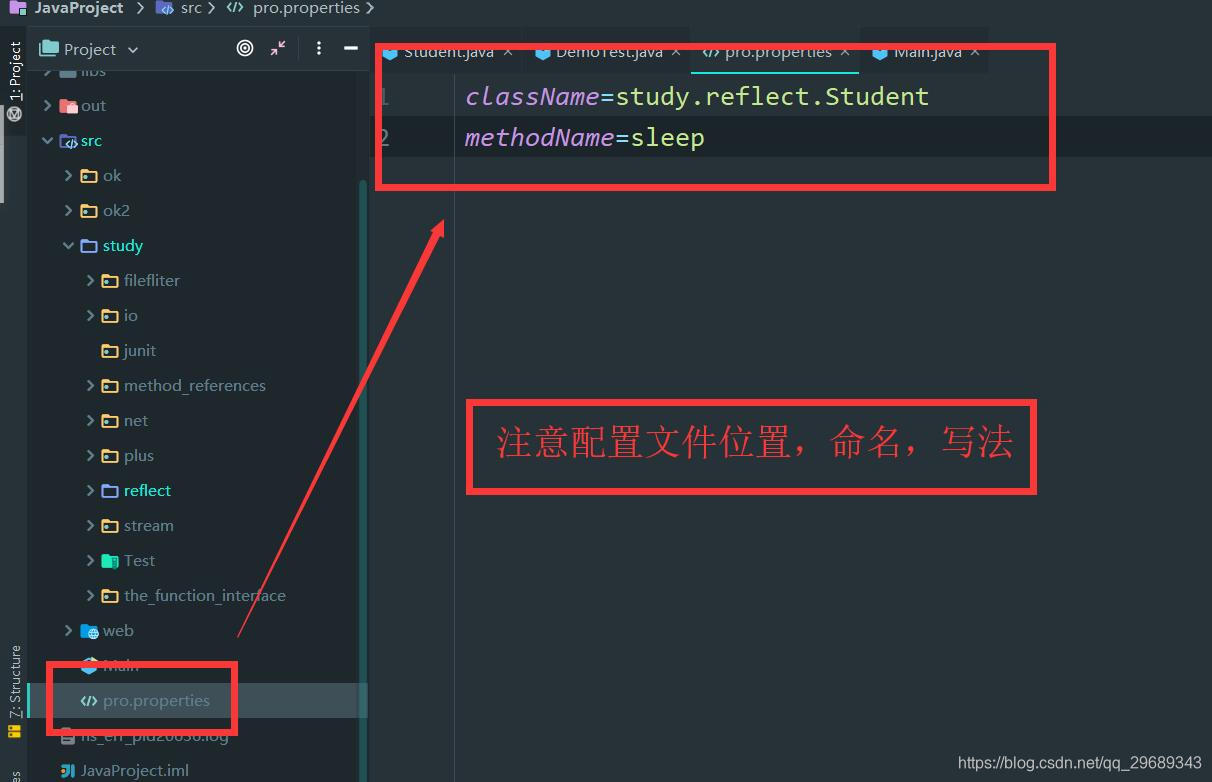
Task: Select the study package name
Action: (x=123, y=245)
